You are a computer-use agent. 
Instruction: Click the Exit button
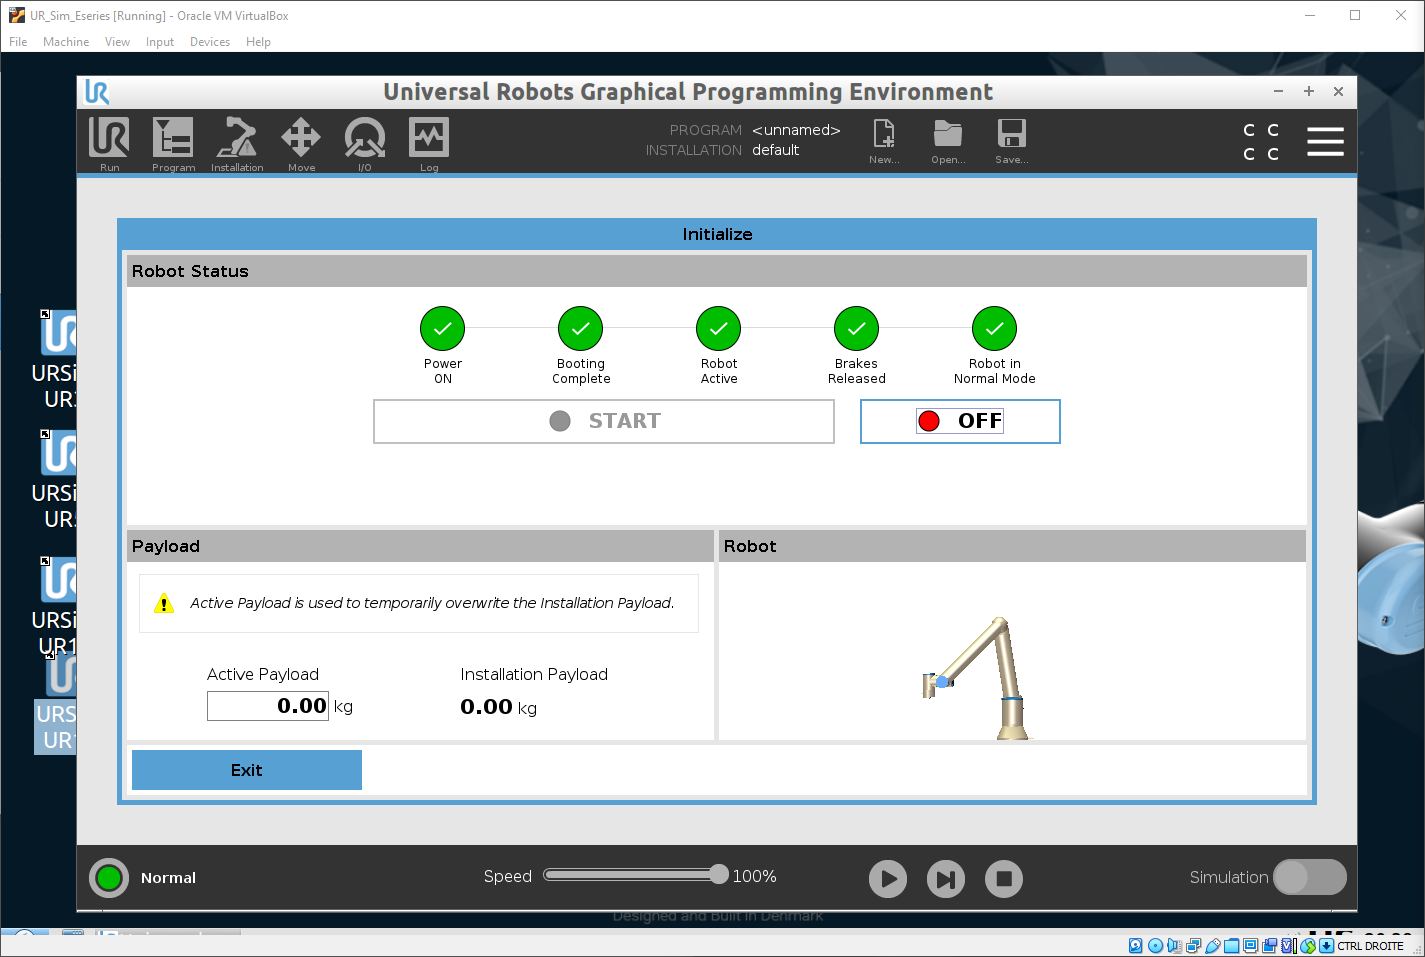[x=247, y=770]
